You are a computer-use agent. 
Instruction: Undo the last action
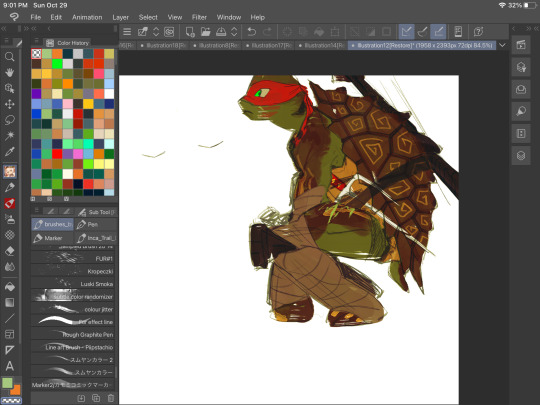(251, 32)
